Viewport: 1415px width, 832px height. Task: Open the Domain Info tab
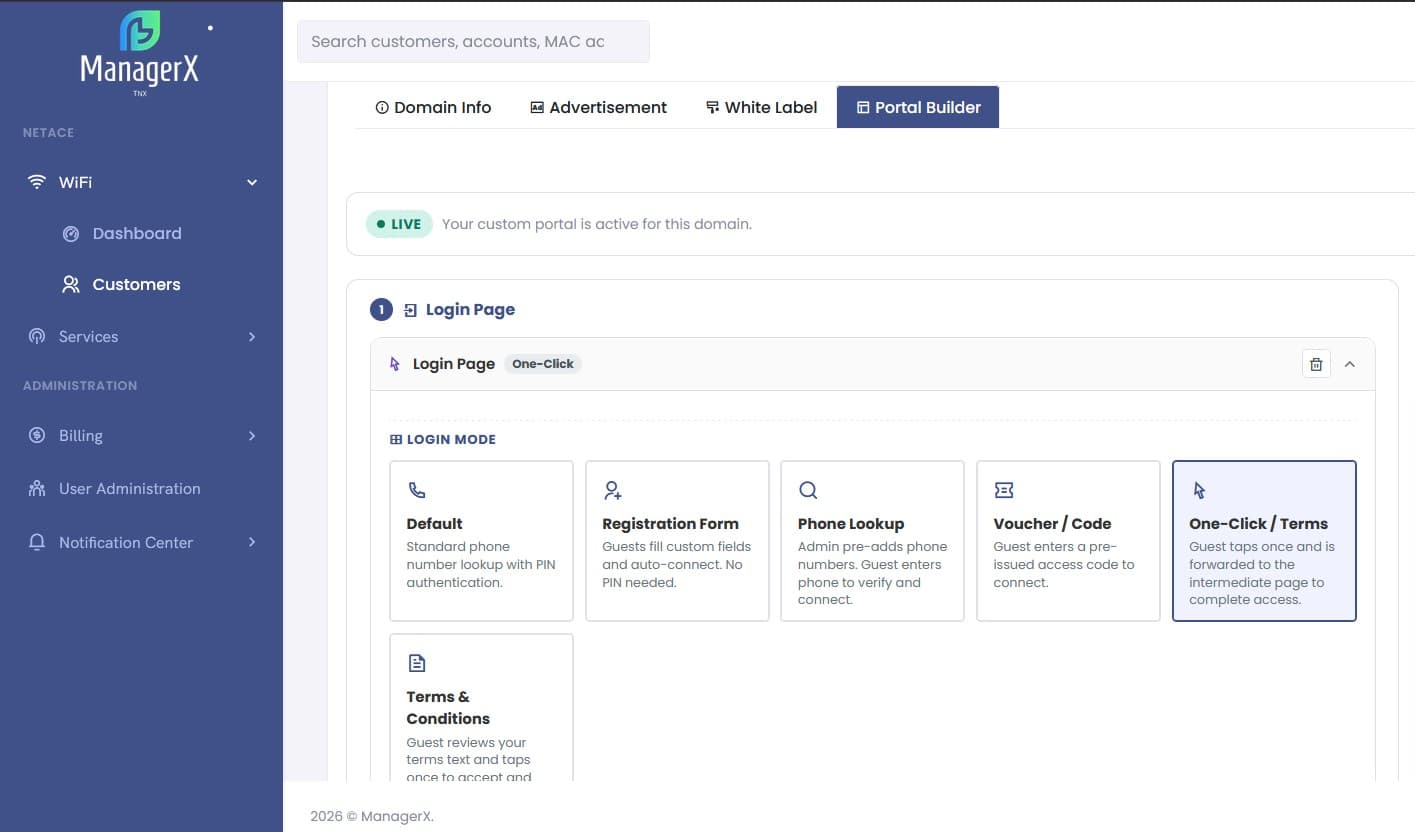tap(433, 107)
